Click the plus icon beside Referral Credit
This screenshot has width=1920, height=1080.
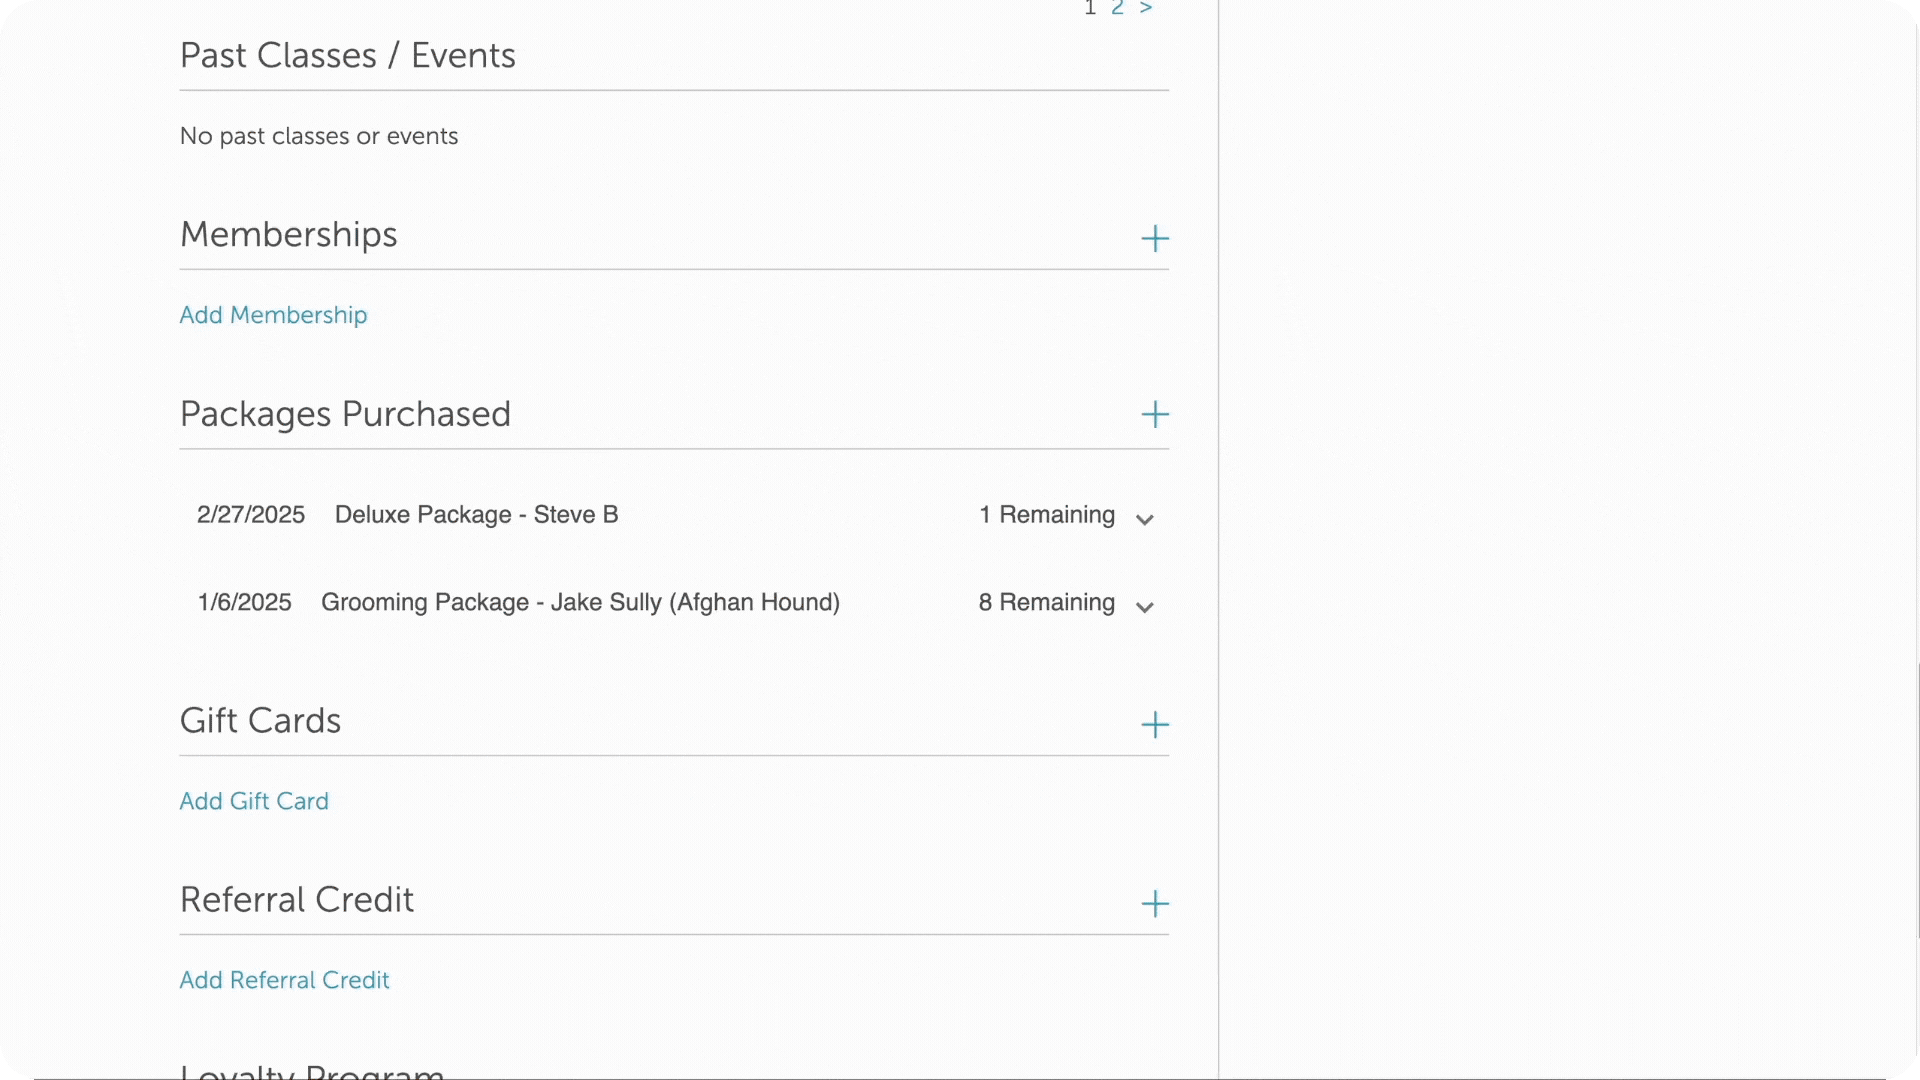1155,904
